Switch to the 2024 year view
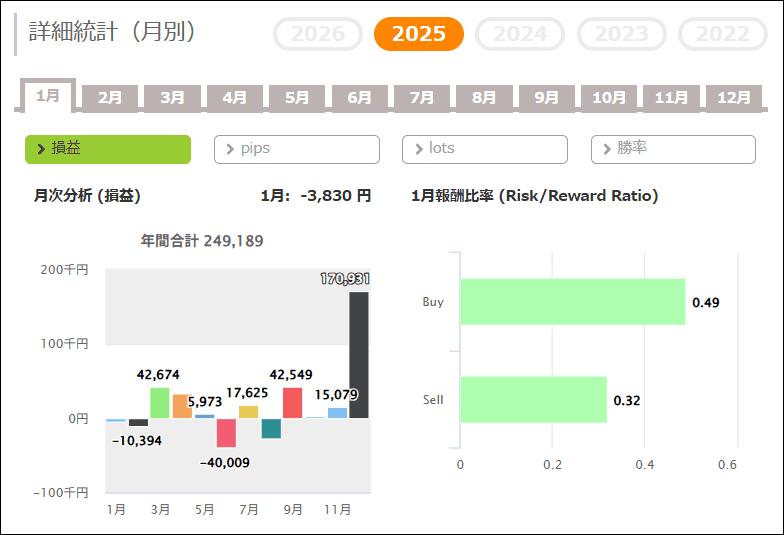Viewport: 784px width, 535px height. [x=521, y=34]
